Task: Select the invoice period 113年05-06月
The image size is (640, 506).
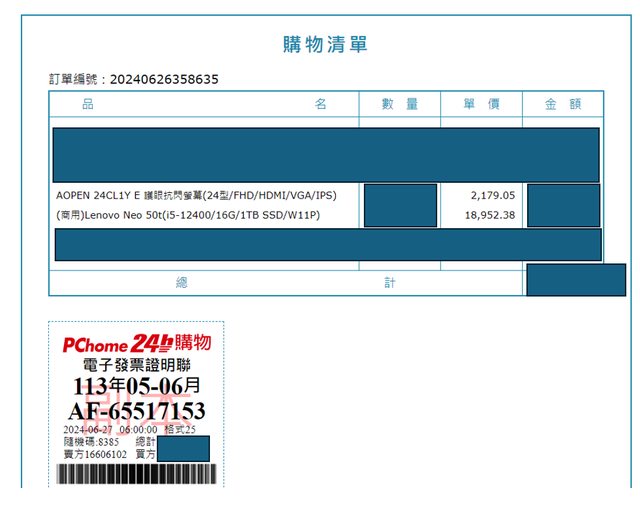Action: (x=136, y=387)
